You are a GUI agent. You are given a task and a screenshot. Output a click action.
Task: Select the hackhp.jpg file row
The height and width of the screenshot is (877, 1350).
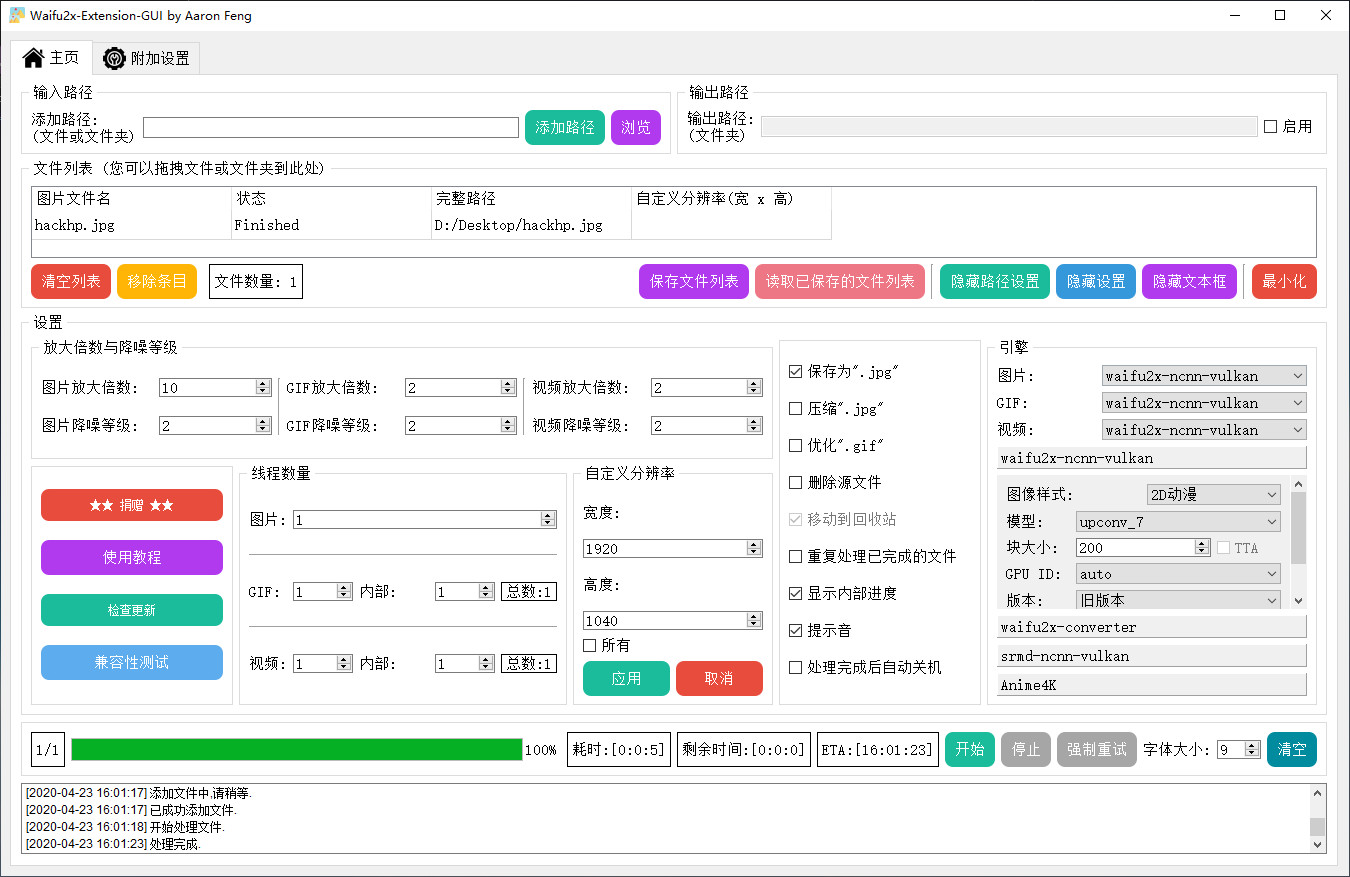point(431,225)
